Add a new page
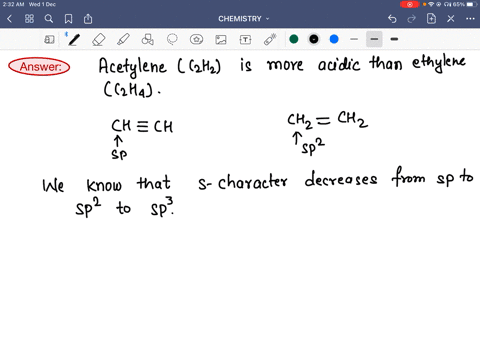The width and height of the screenshot is (480, 360). (431, 19)
